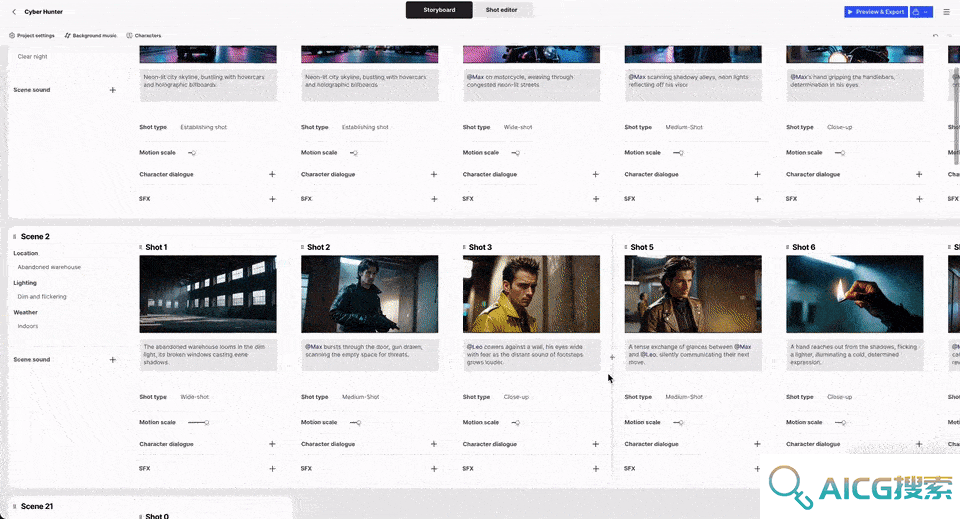
Task: Adjust Motion scale slider of Scene 2 Shot 5
Action: (x=678, y=422)
